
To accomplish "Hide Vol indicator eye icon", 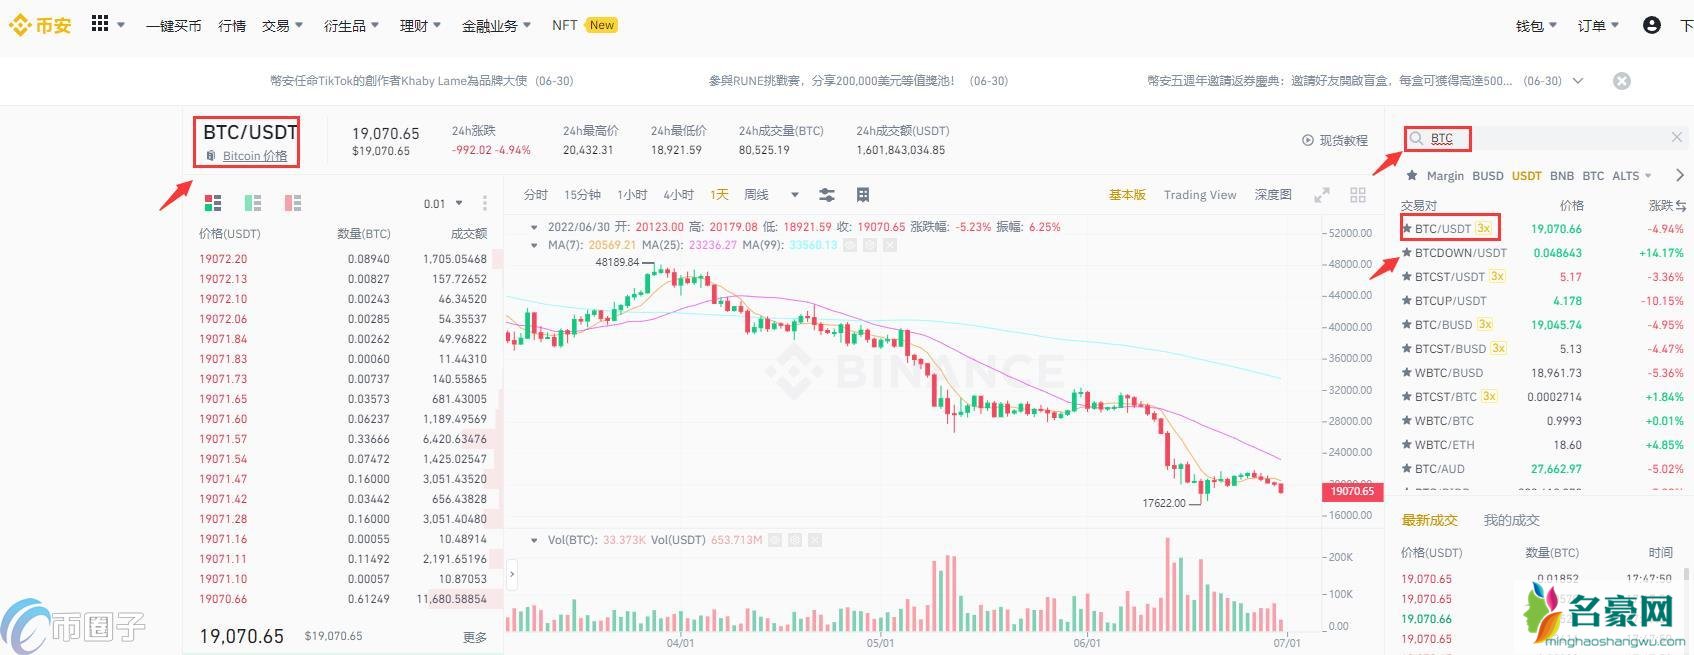I will pos(774,540).
